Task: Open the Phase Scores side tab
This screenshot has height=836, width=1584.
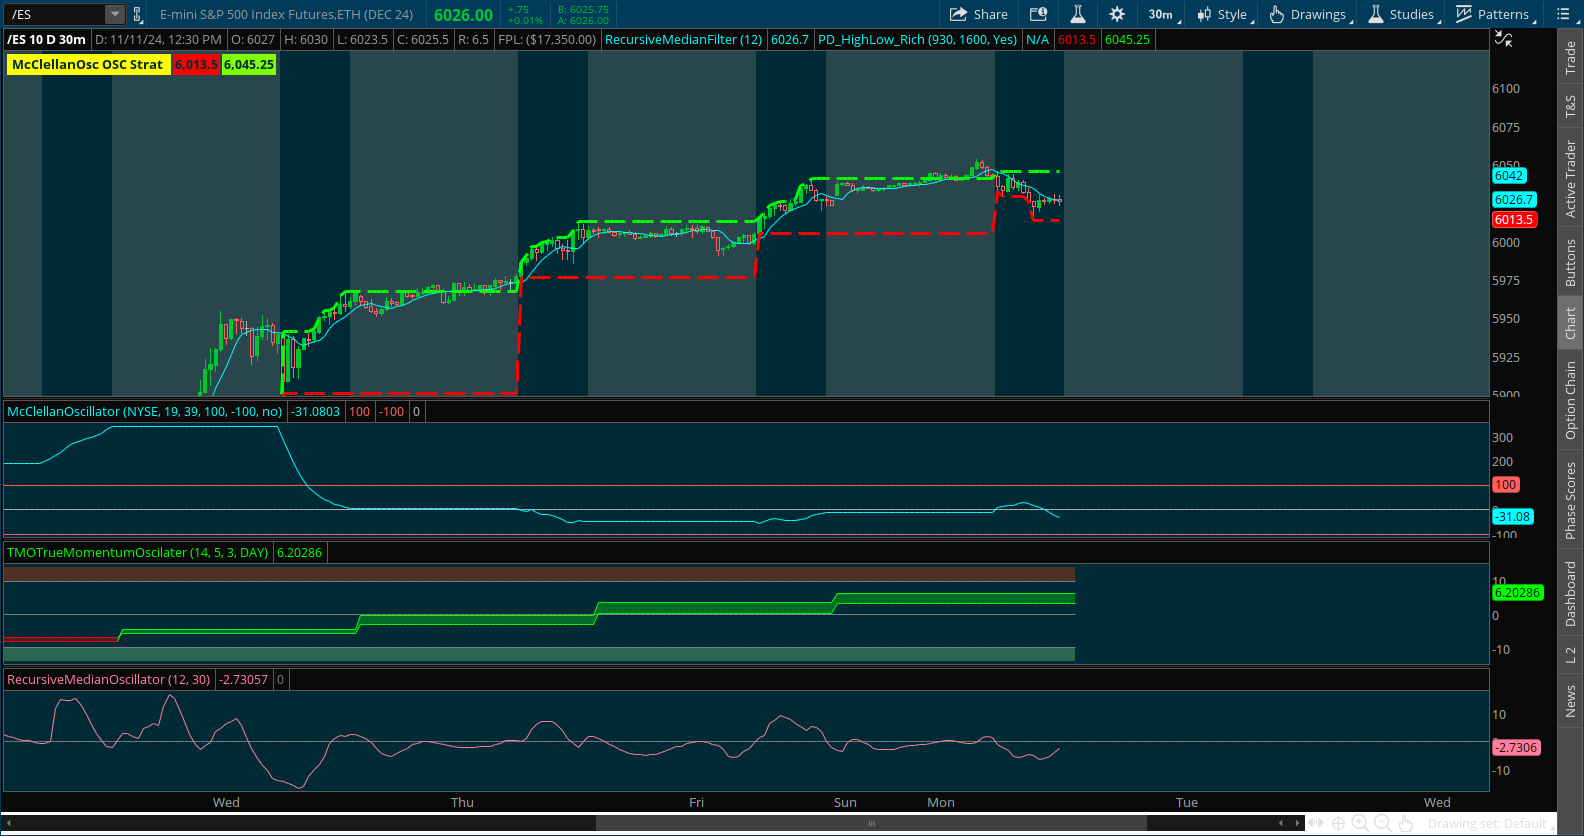Action: [x=1570, y=501]
